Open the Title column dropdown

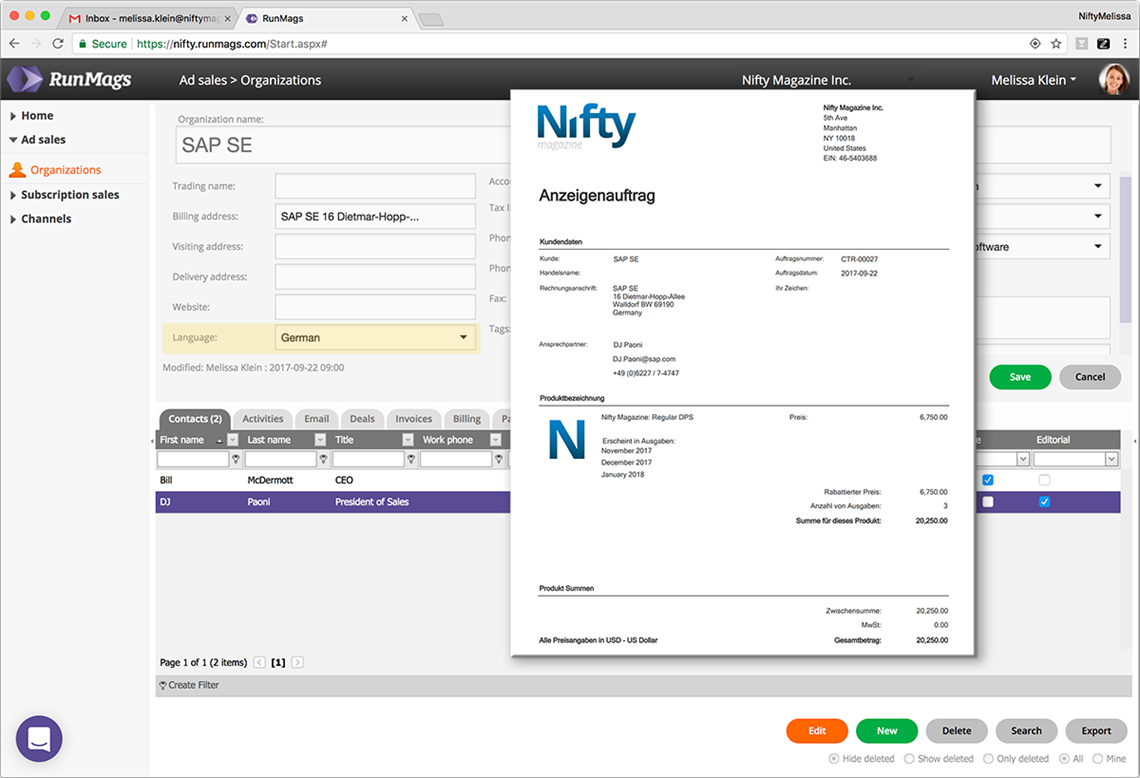408,440
